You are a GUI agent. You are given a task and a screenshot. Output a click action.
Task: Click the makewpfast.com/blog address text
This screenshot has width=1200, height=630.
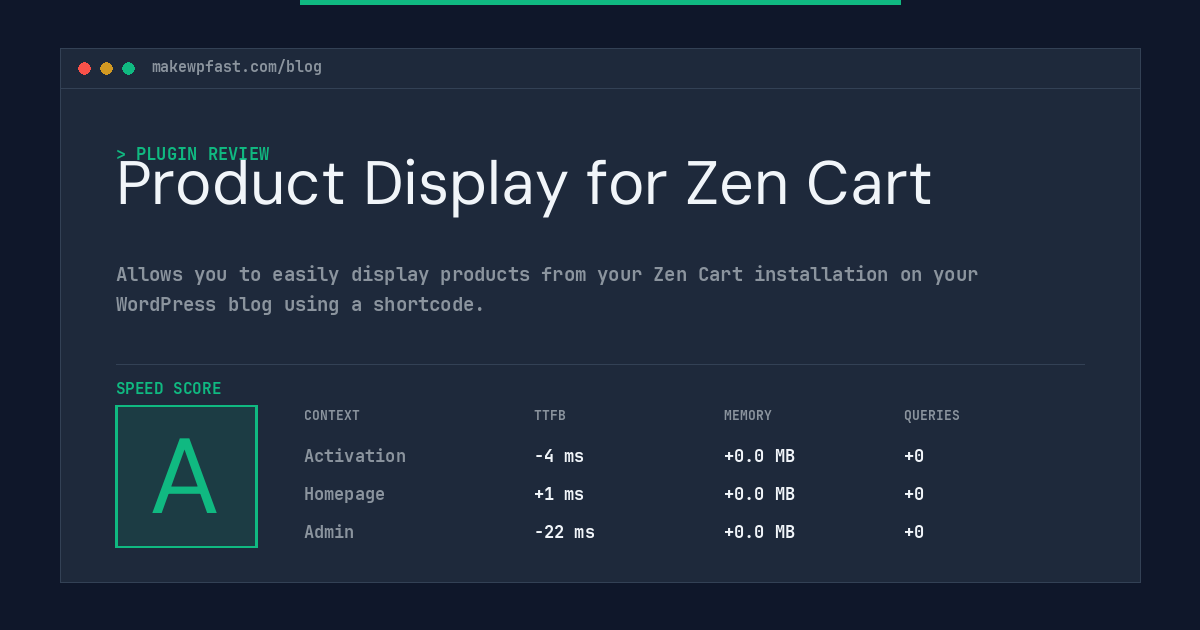(237, 67)
